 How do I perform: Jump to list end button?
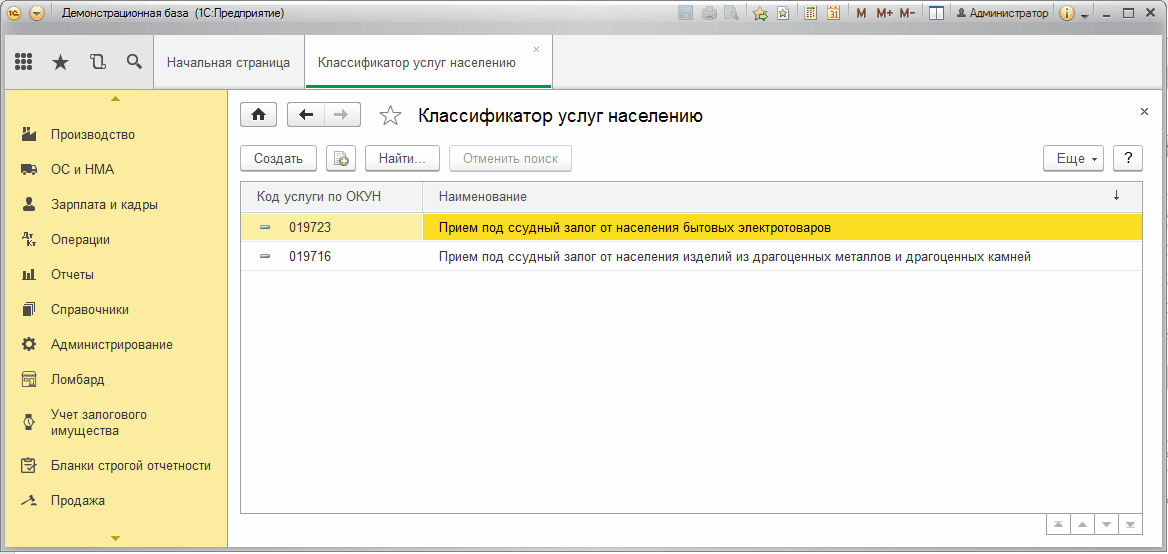pos(1130,524)
